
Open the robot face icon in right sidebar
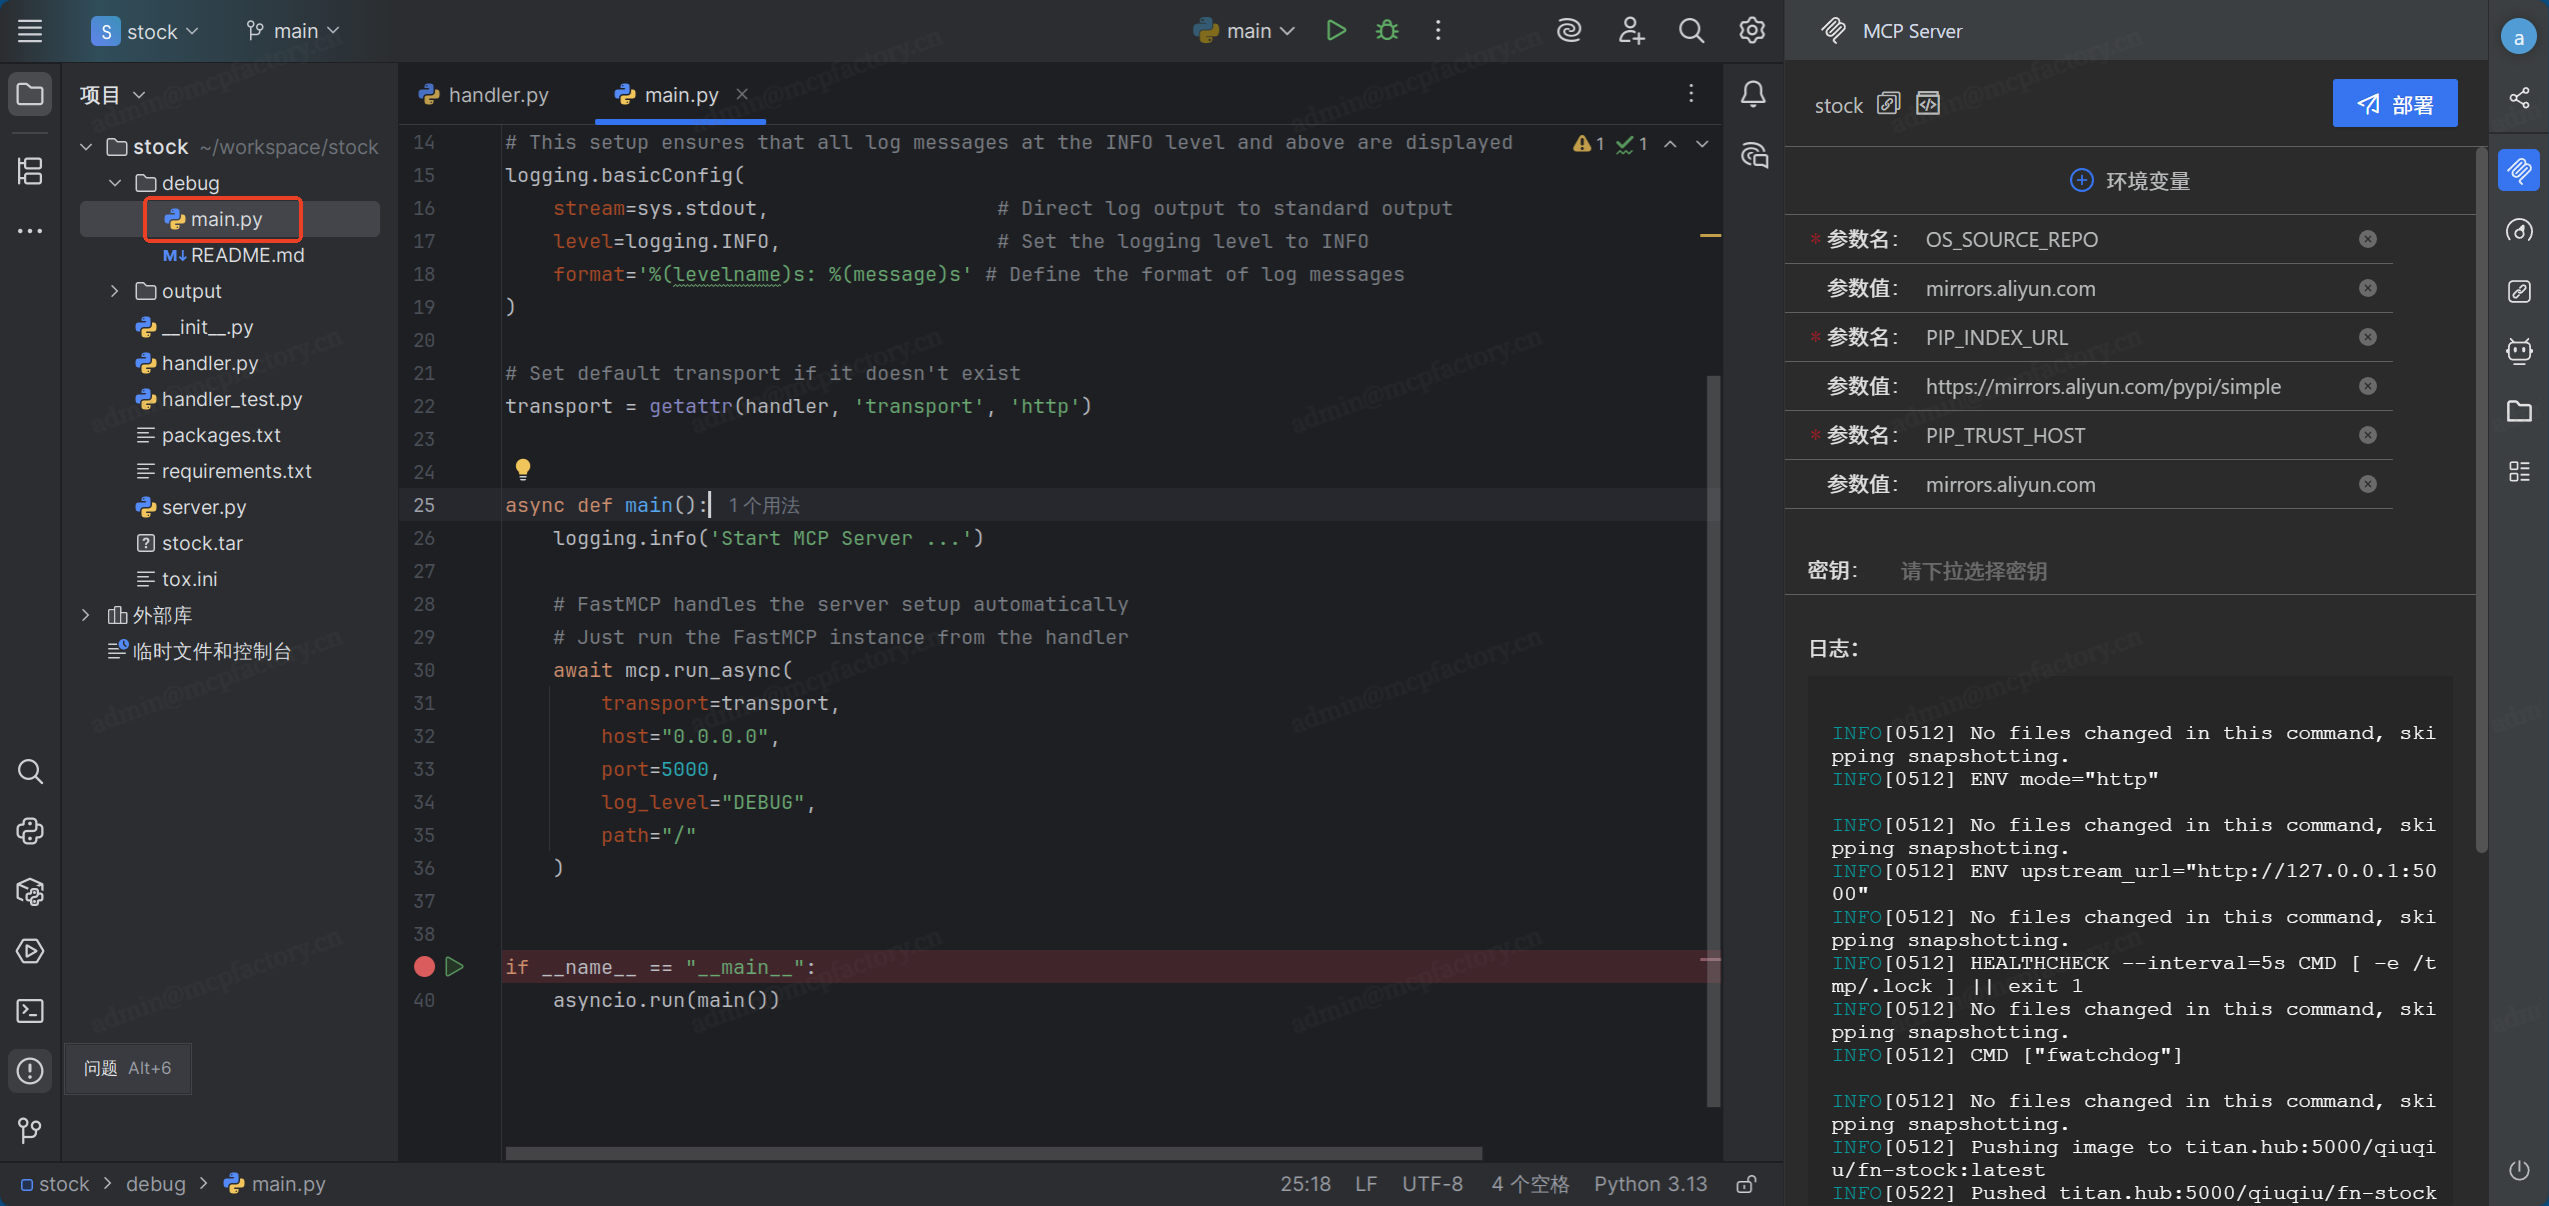[x=2519, y=350]
